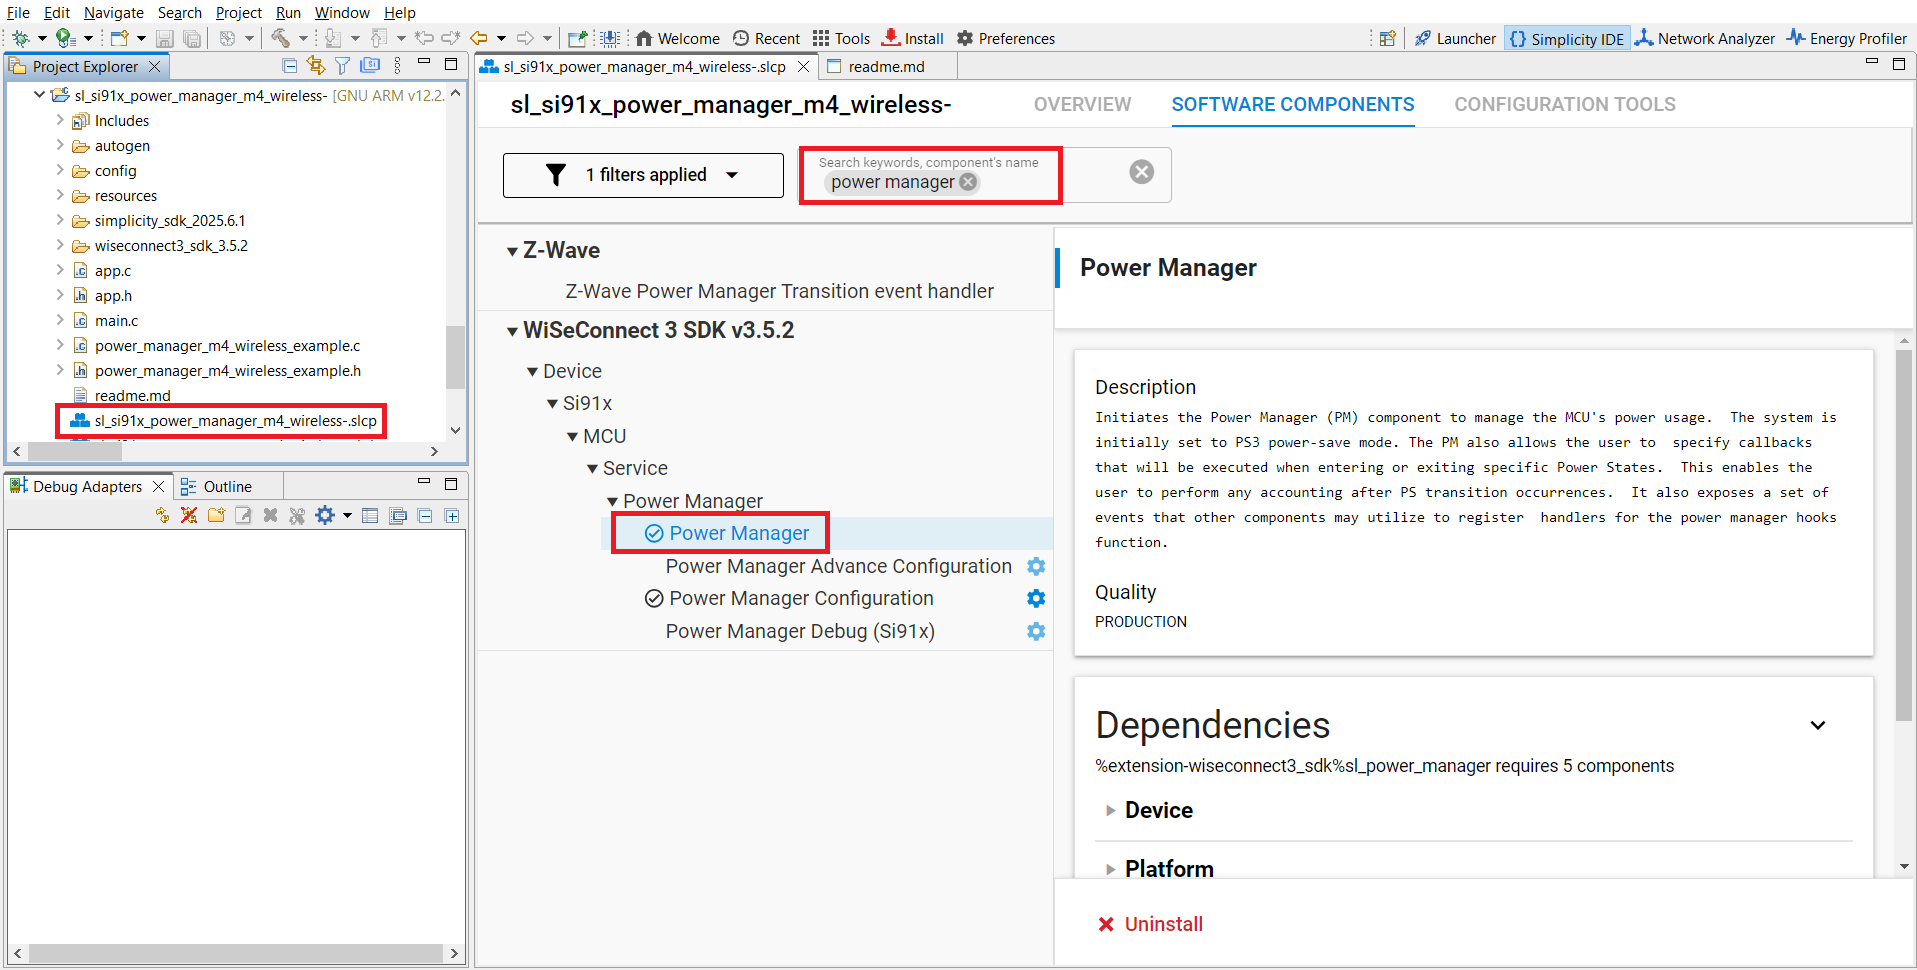1917x970 pixels.
Task: Switch to the Simplicity IDE perspective
Action: coord(1567,38)
